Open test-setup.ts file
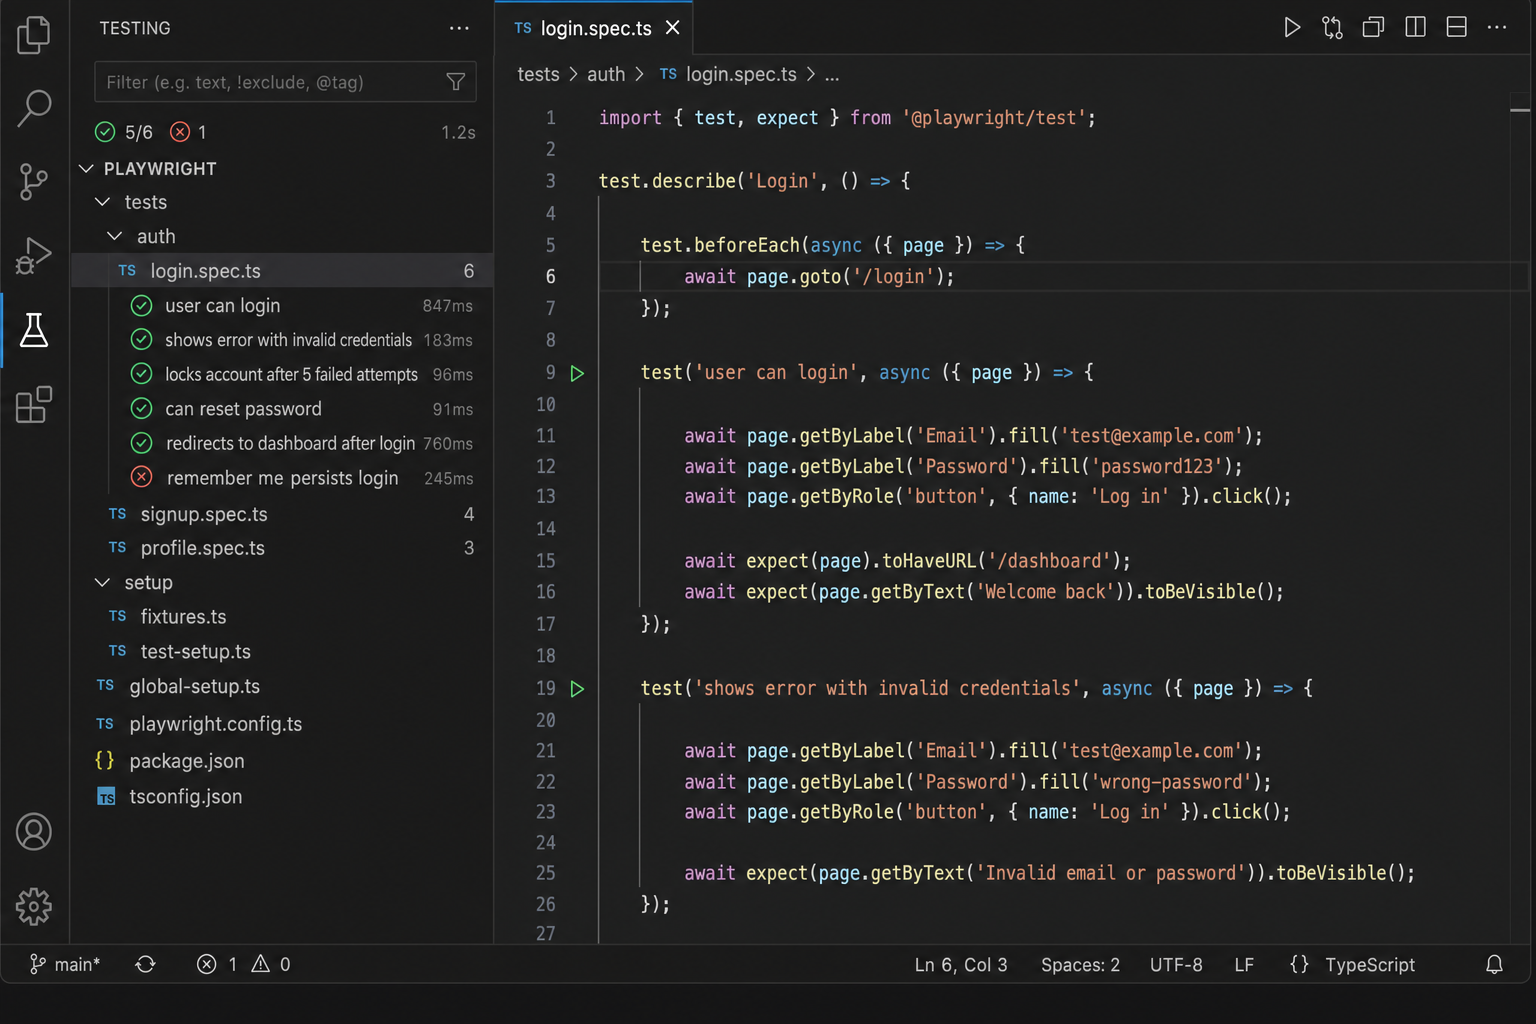This screenshot has width=1536, height=1024. 283,651
